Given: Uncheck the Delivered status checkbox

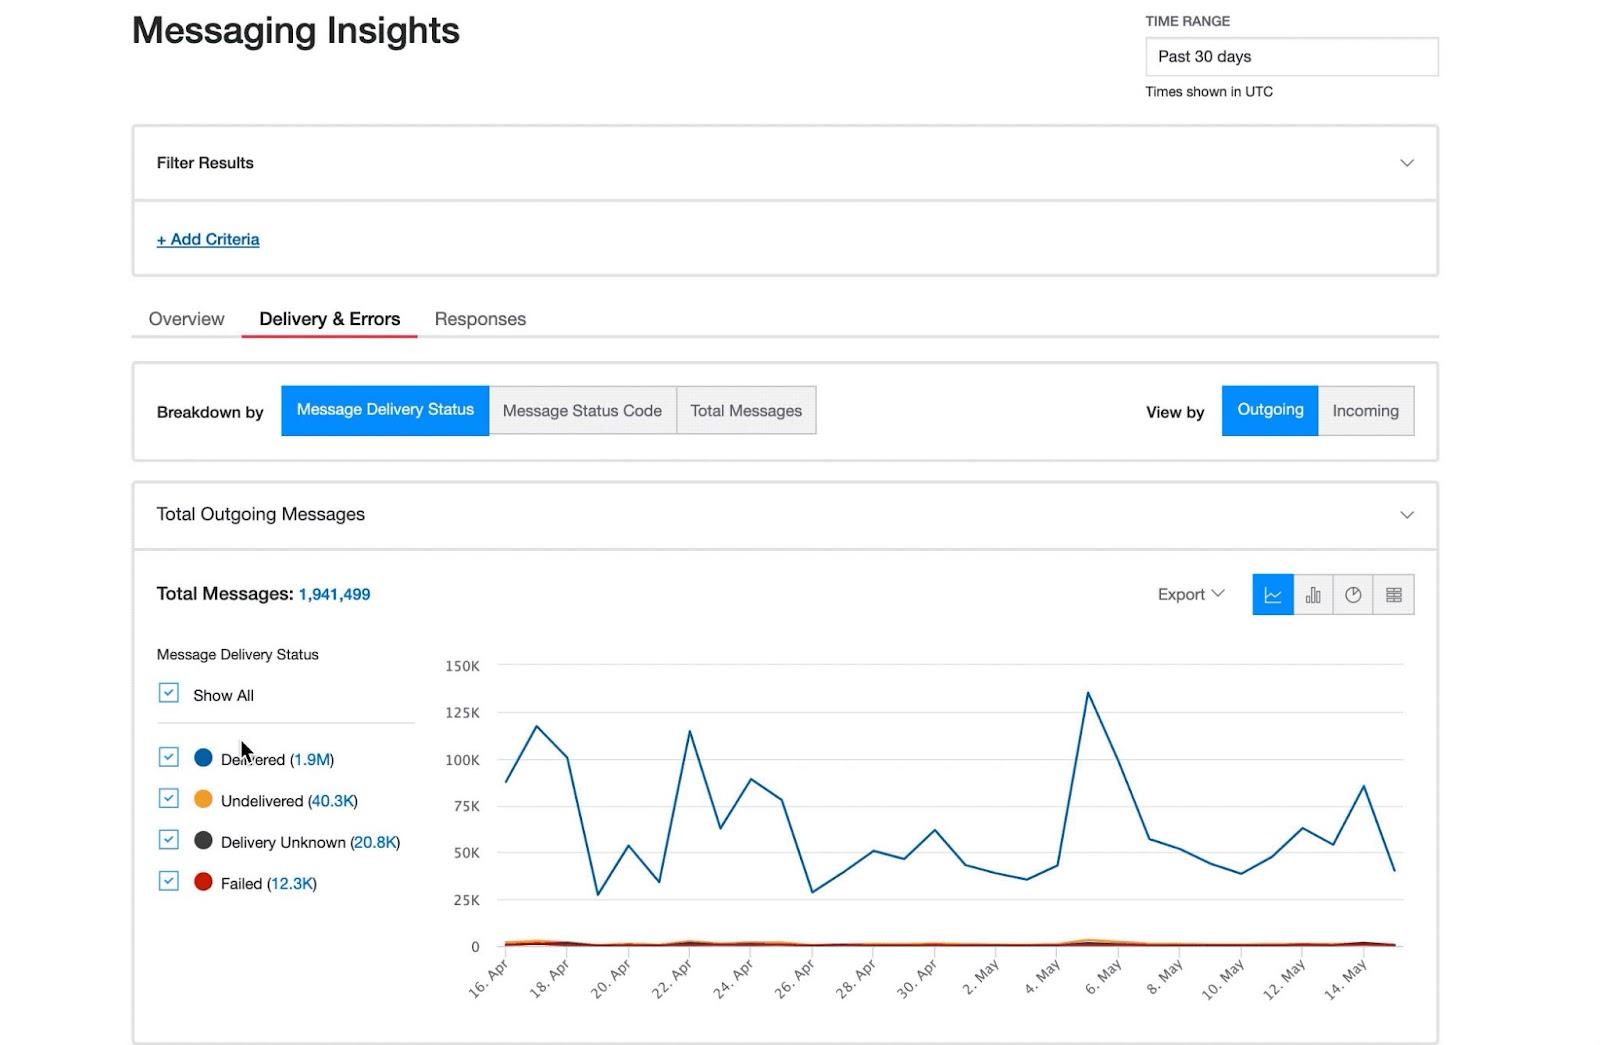Looking at the screenshot, I should point(169,757).
